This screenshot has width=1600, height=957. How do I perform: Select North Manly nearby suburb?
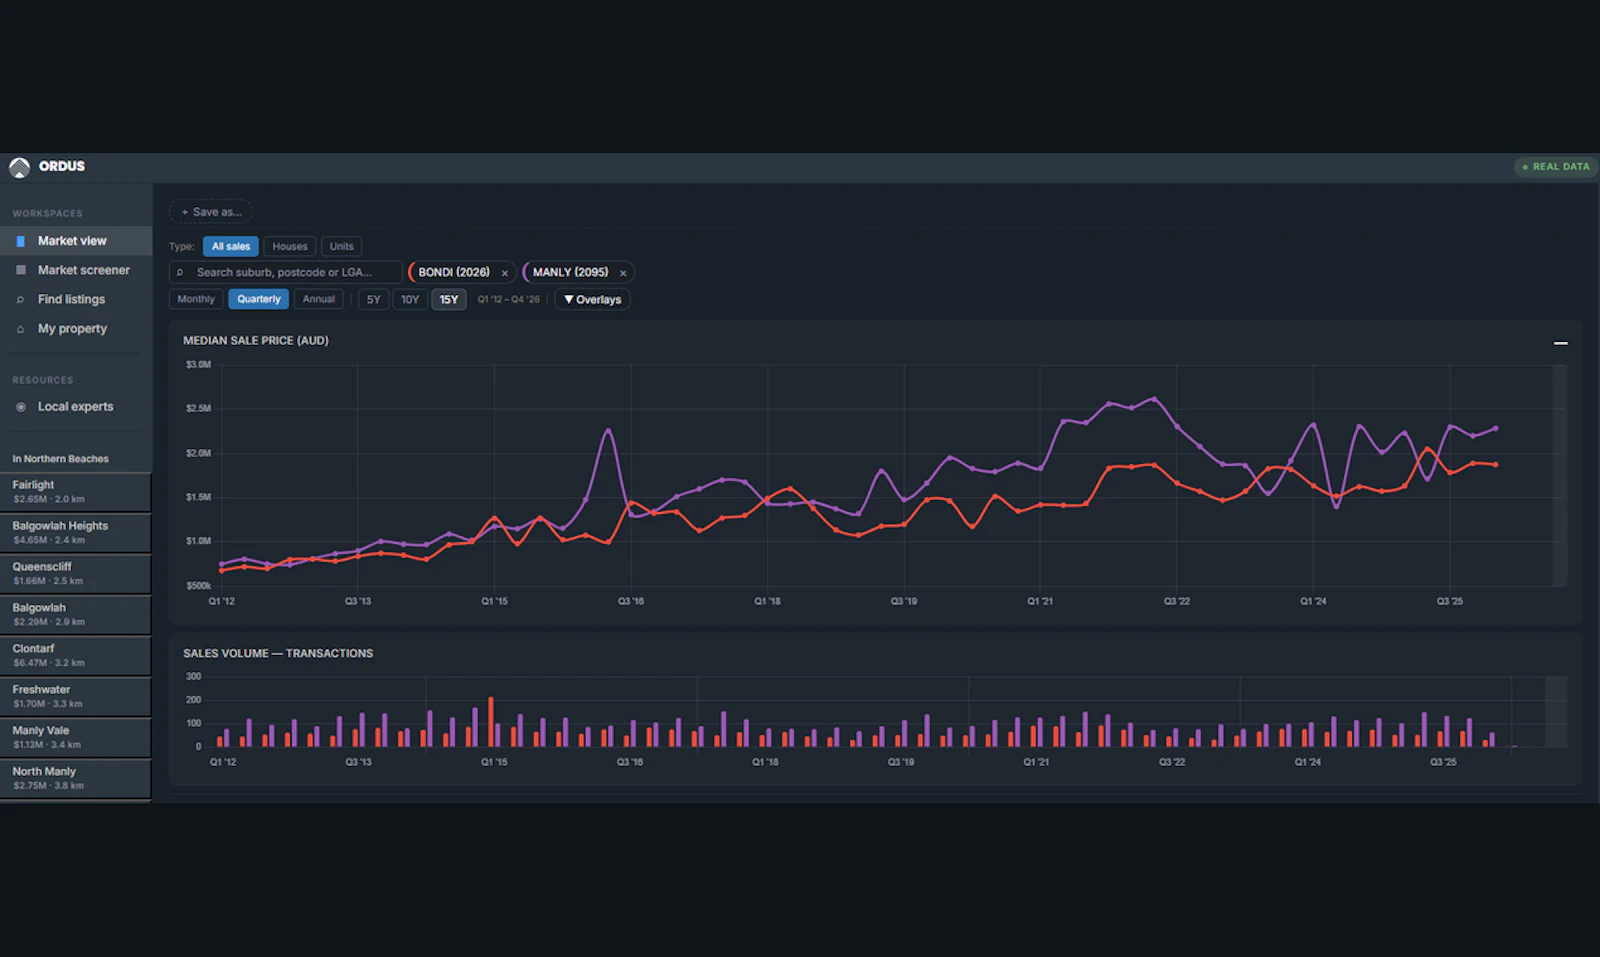click(75, 779)
